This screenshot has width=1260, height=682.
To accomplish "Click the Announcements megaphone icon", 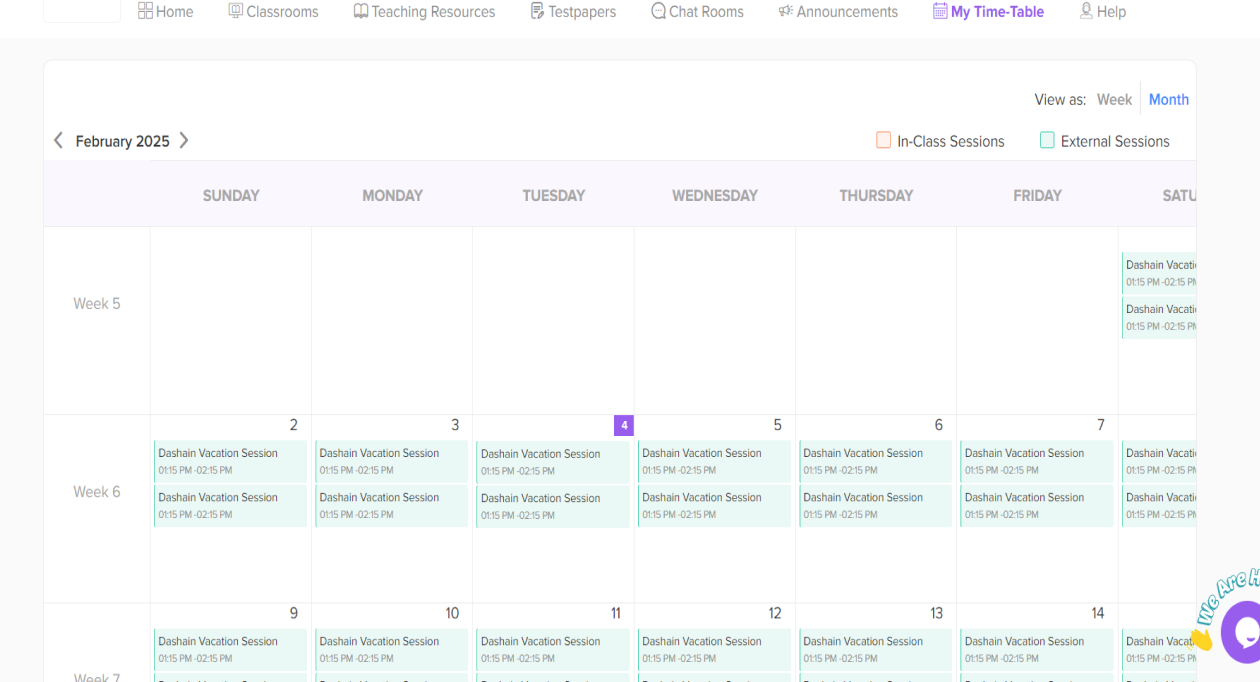I will 786,11.
